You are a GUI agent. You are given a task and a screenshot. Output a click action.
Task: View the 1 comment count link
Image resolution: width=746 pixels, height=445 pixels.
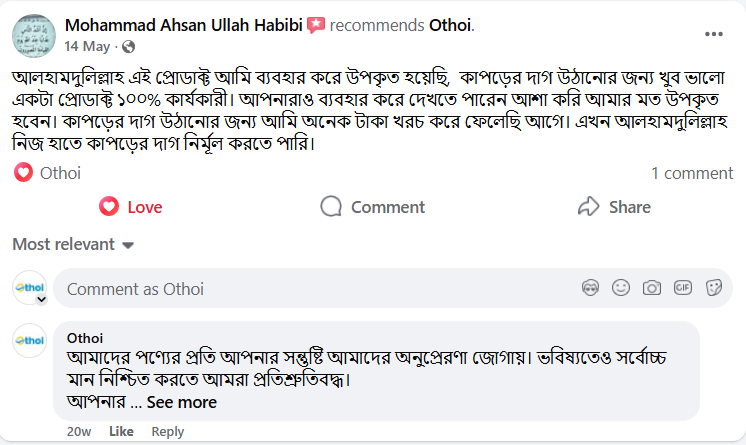tap(692, 173)
